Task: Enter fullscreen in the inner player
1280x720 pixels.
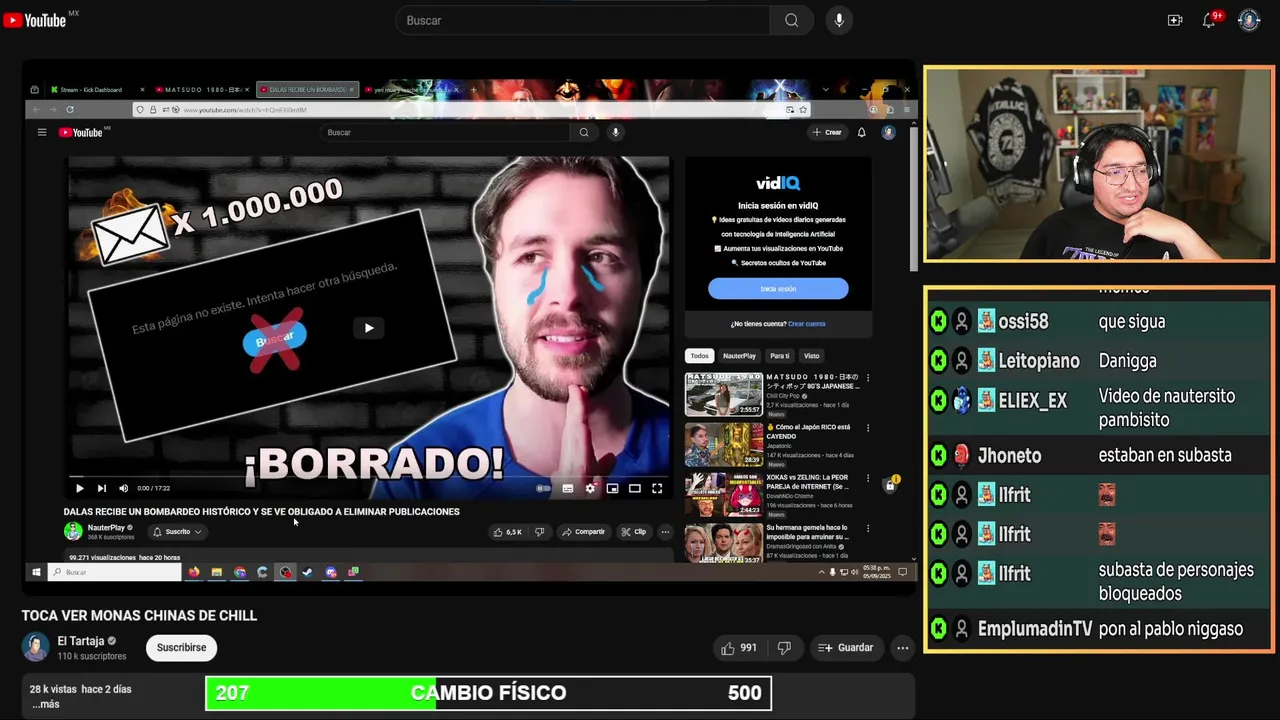Action: point(657,488)
